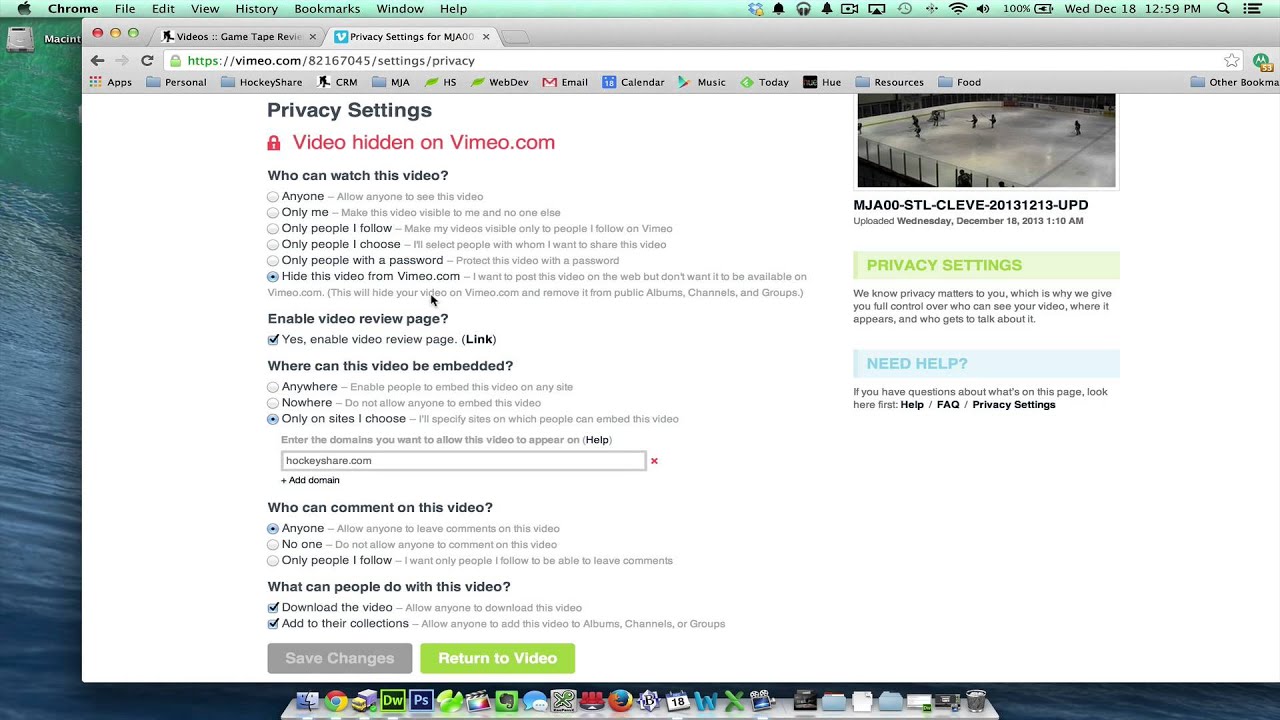The height and width of the screenshot is (720, 1280).
Task: Click the hockeyshare.com domain input field
Action: 463,461
